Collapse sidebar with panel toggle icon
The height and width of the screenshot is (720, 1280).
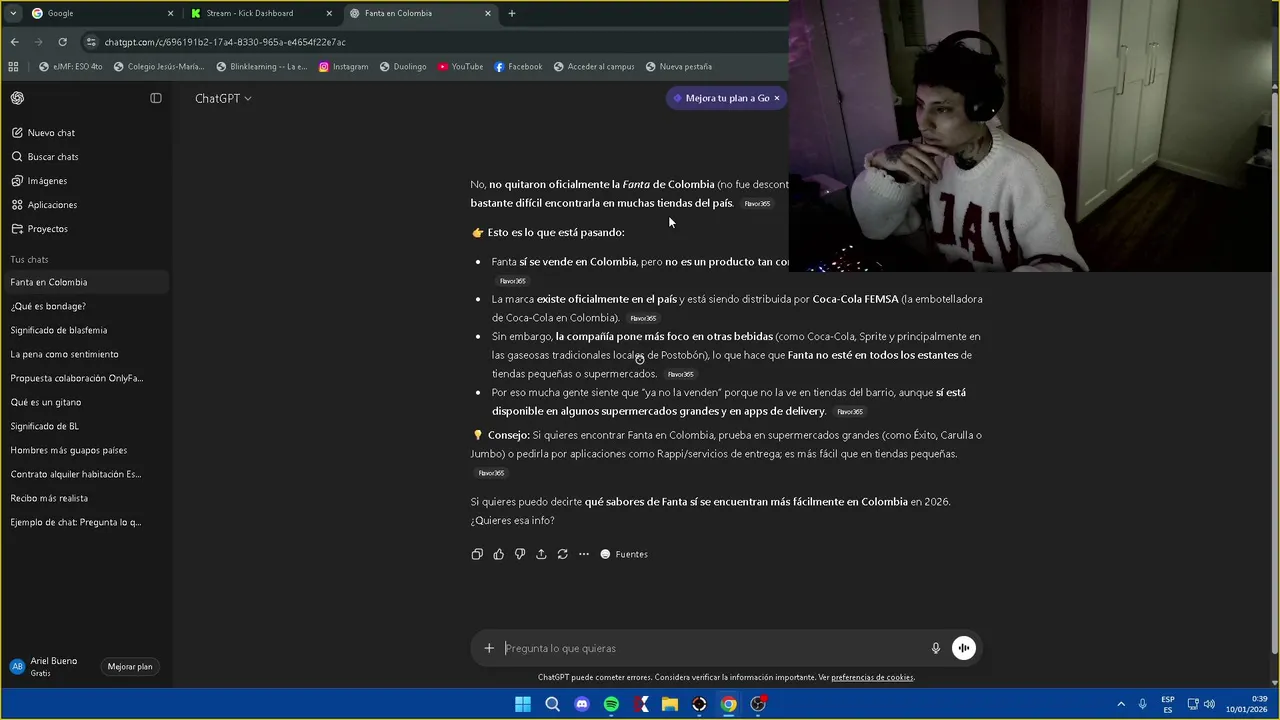coord(156,98)
